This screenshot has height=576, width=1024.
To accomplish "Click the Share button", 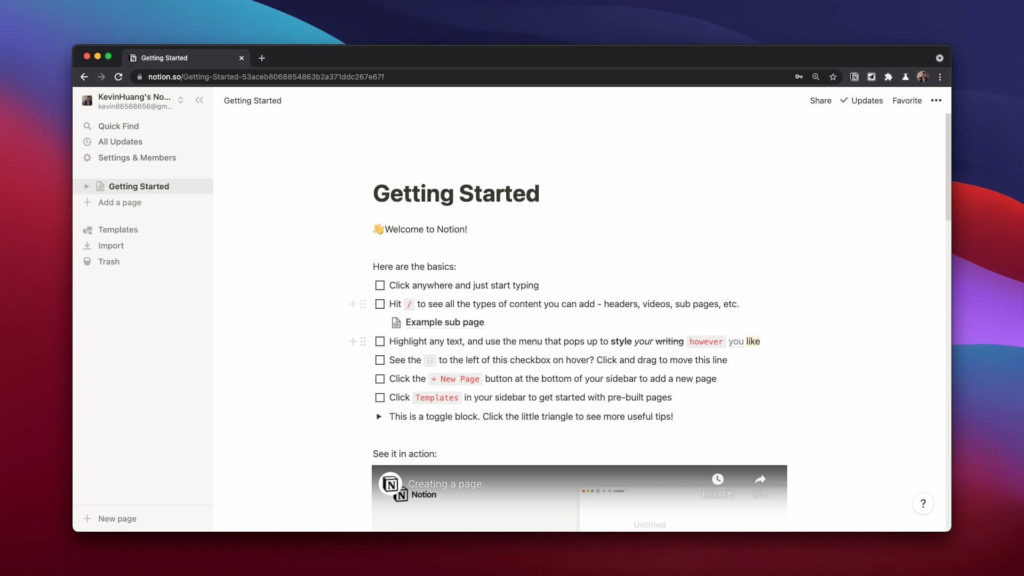I will [x=820, y=101].
